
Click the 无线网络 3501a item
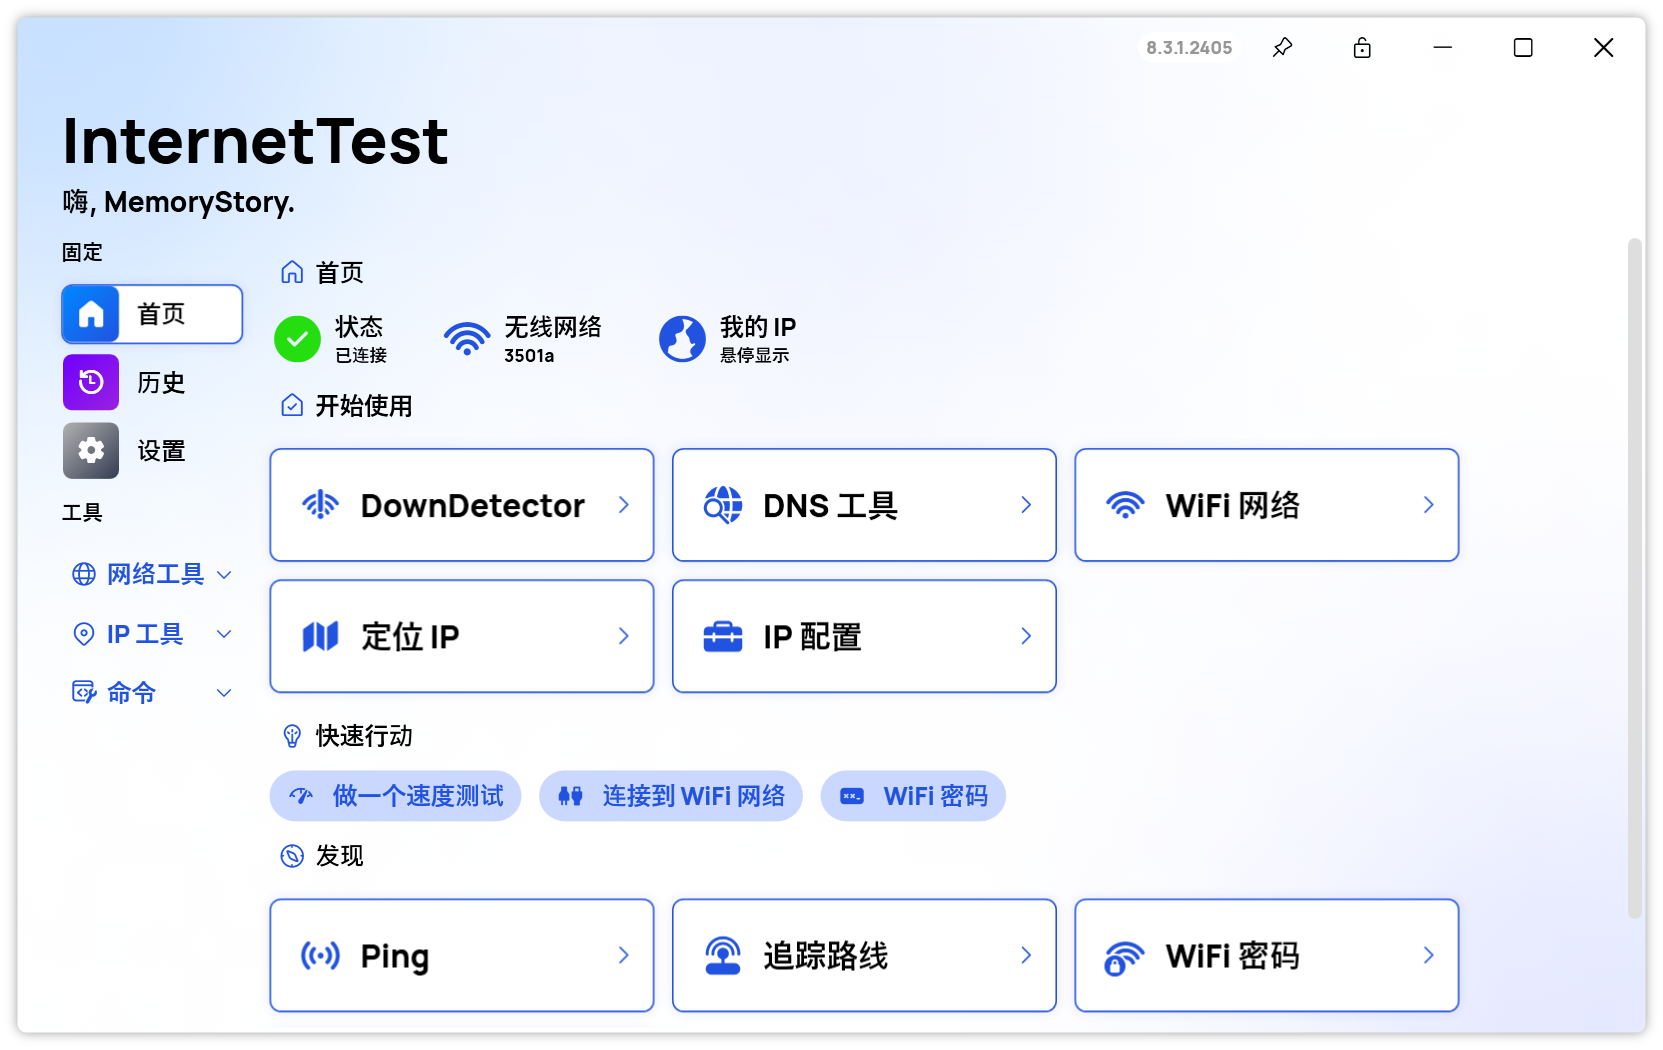pos(523,340)
